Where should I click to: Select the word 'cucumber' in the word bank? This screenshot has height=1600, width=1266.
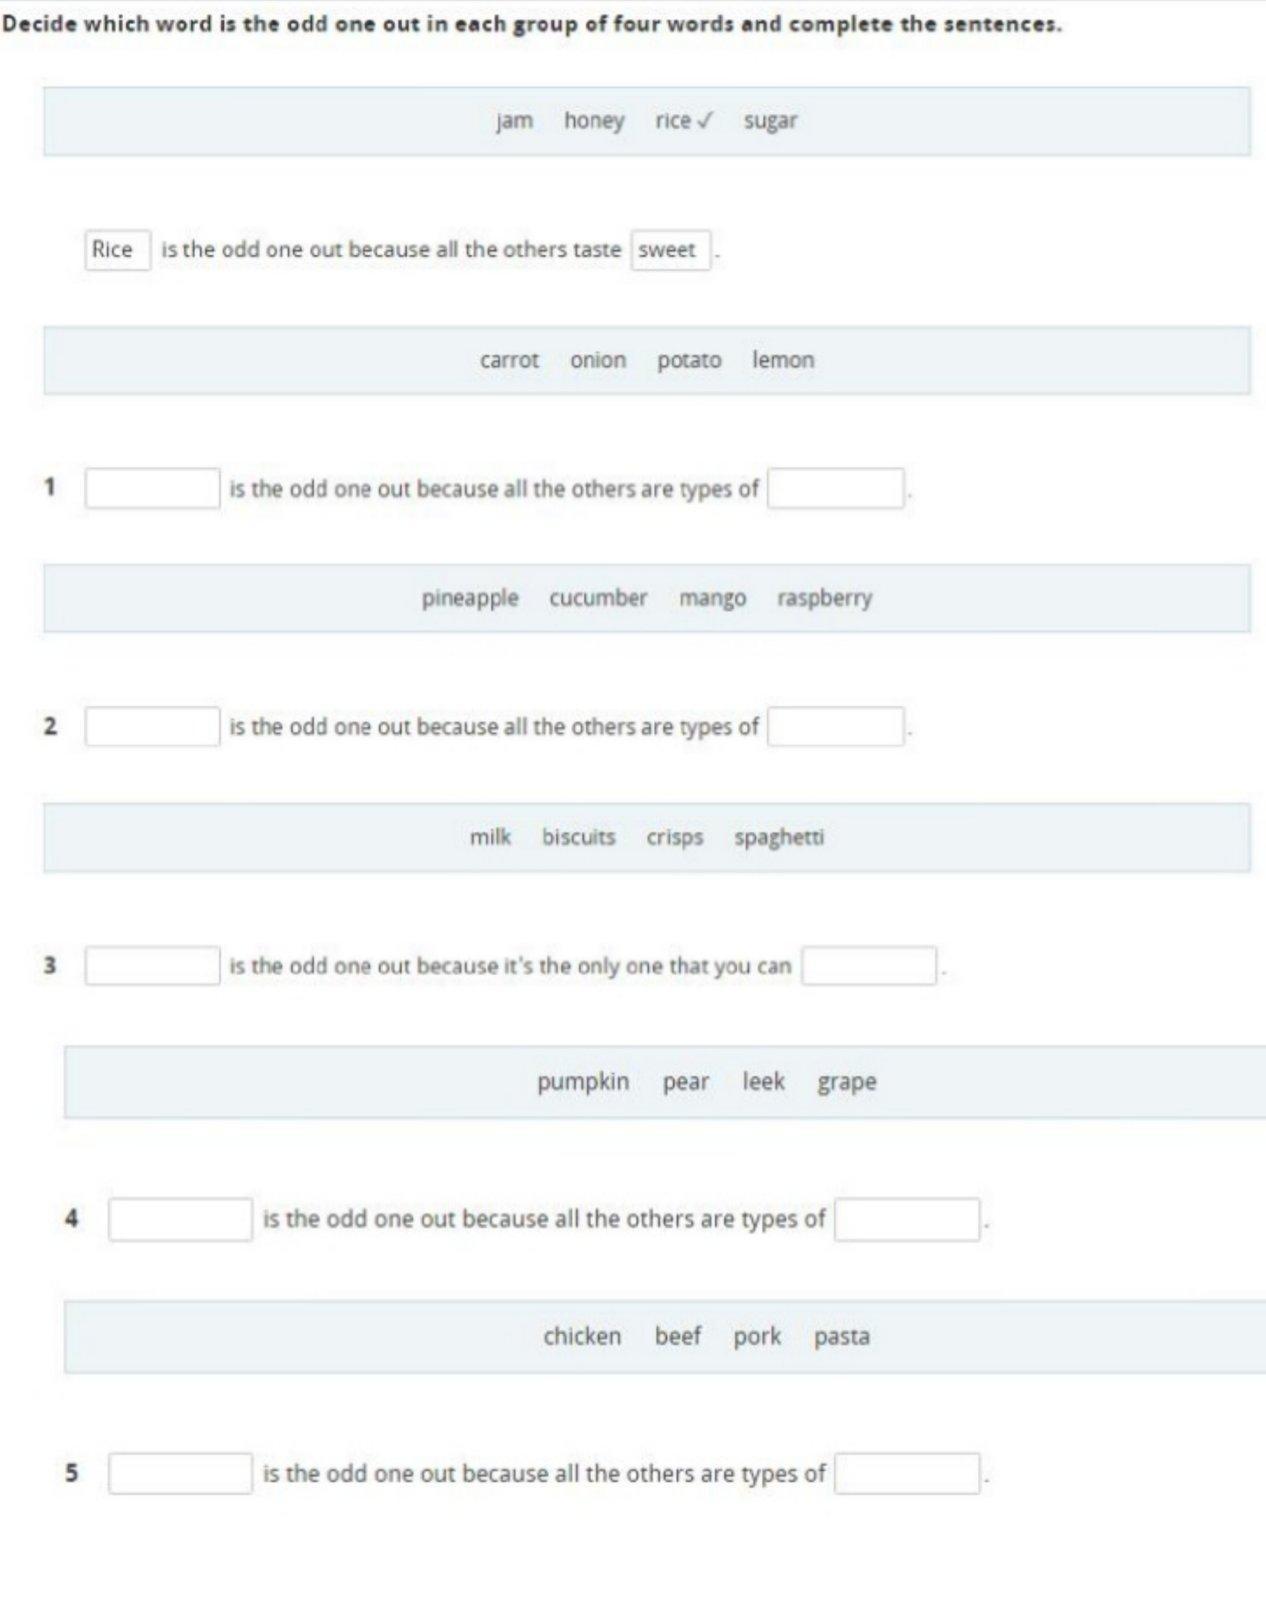click(x=598, y=598)
